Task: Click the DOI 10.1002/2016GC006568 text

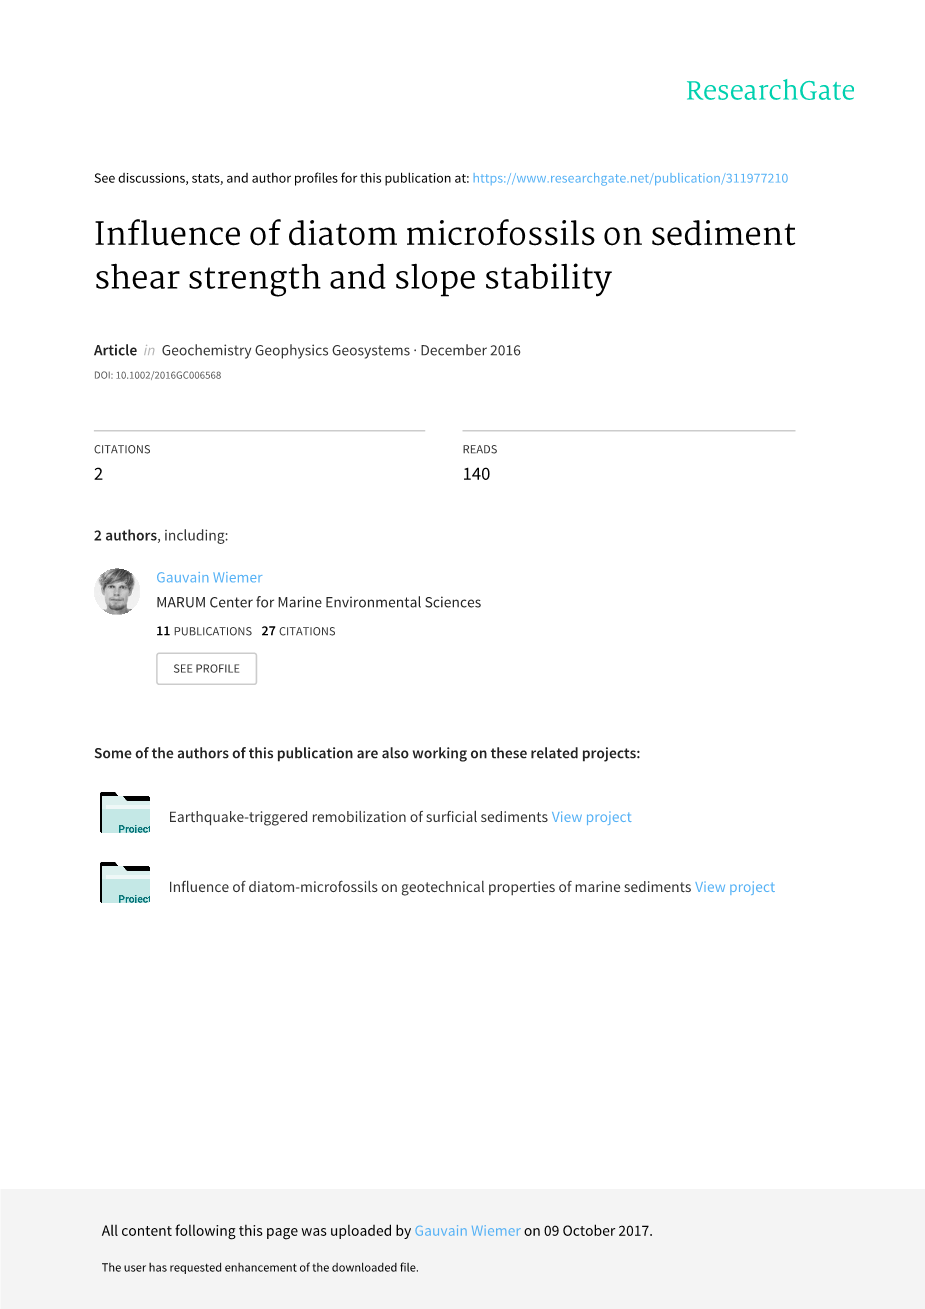Action: click(x=158, y=375)
